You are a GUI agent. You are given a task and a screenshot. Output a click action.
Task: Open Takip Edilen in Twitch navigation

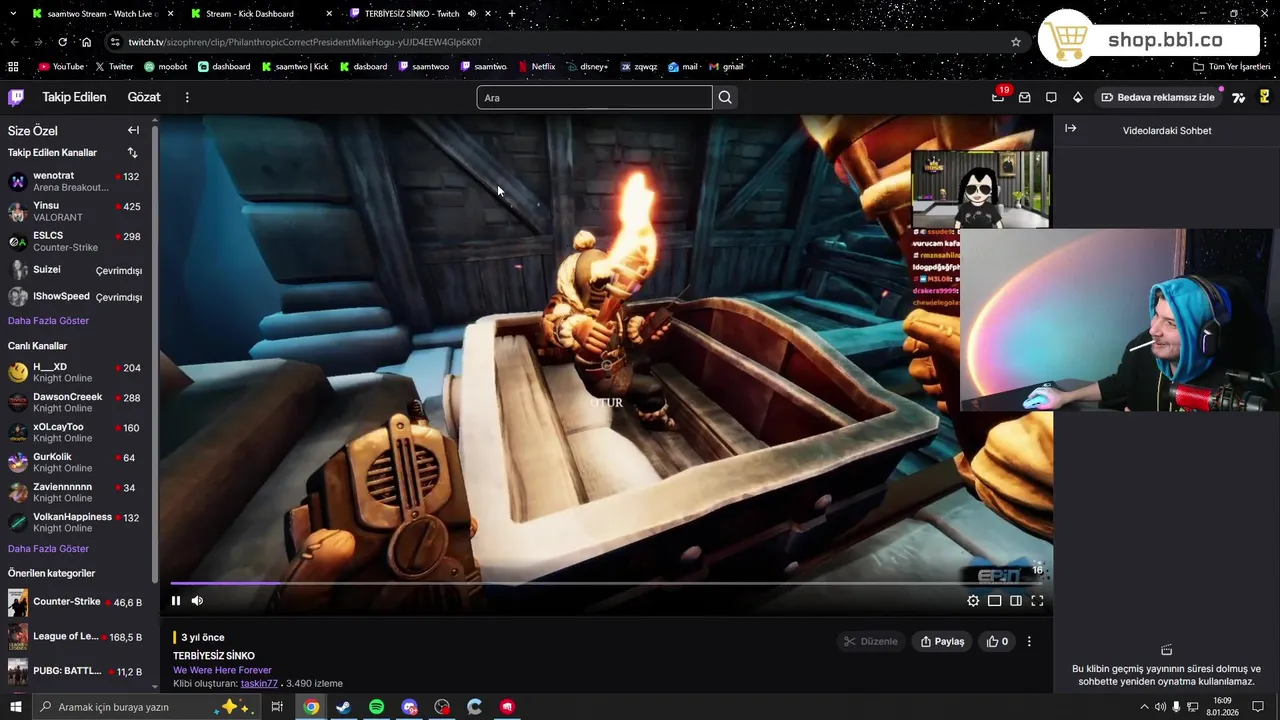coord(74,97)
